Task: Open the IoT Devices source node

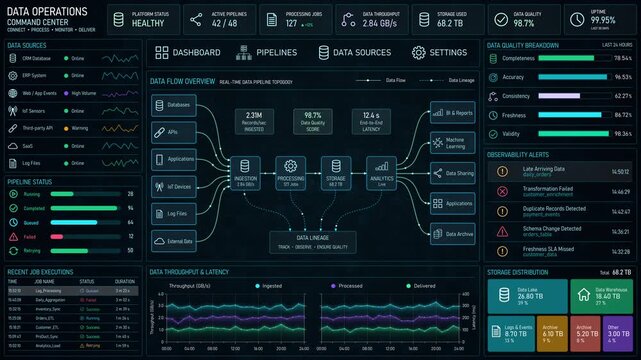Action: pos(174,187)
